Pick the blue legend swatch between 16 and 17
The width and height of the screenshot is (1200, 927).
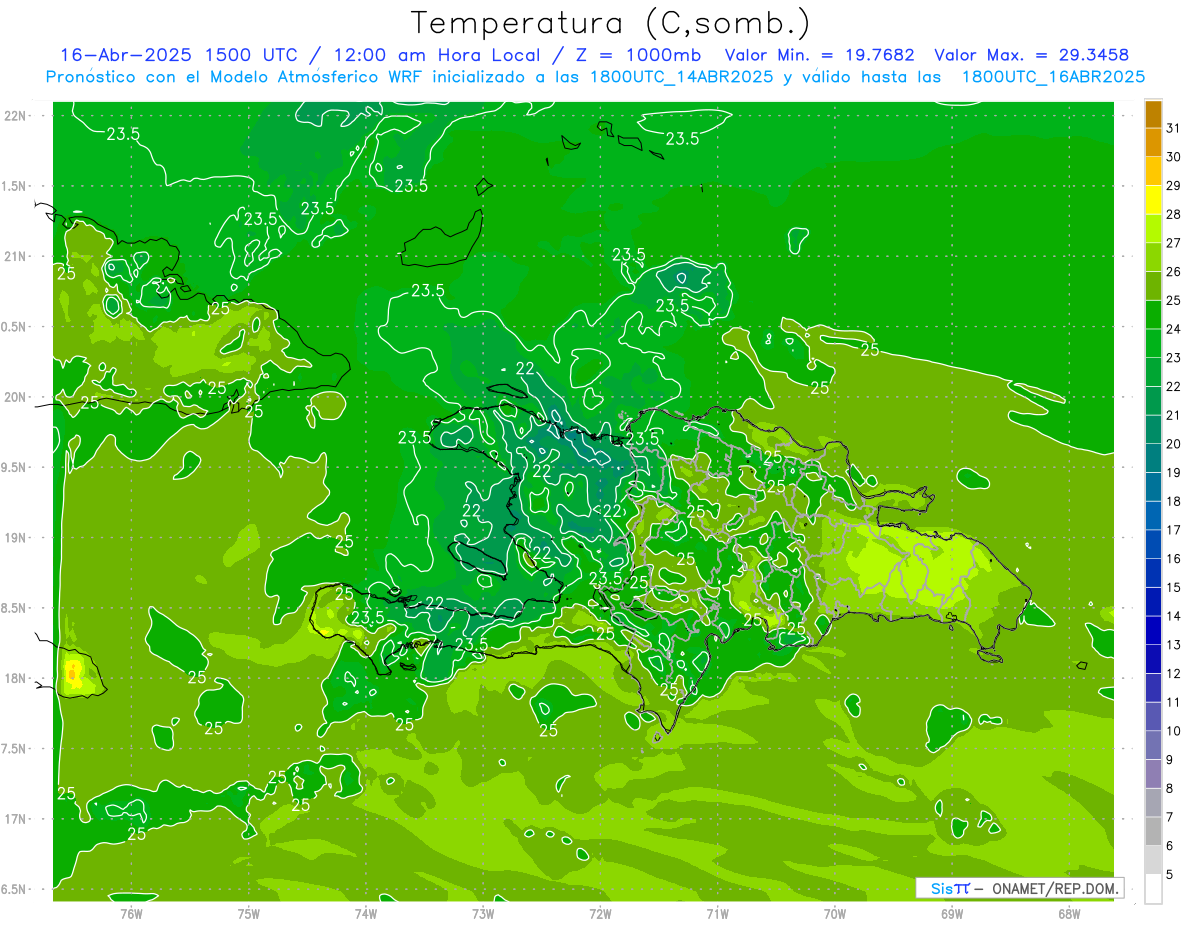(x=1153, y=544)
